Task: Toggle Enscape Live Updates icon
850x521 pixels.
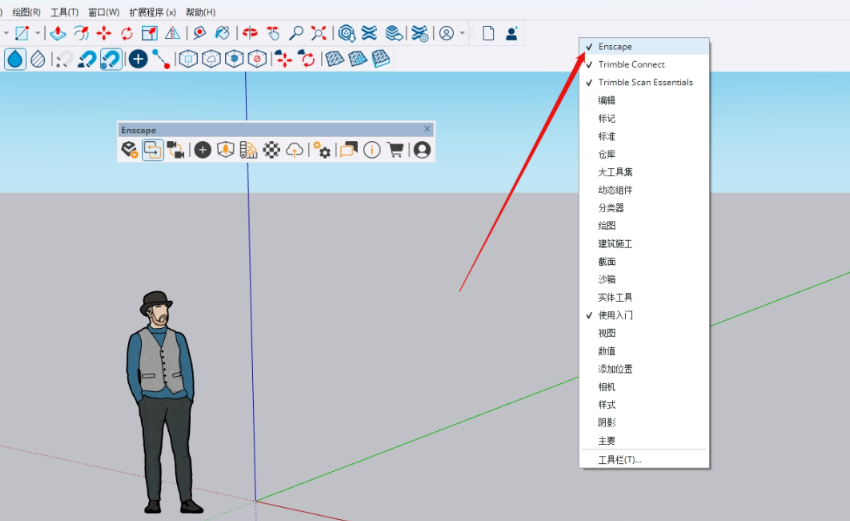Action: (x=153, y=150)
